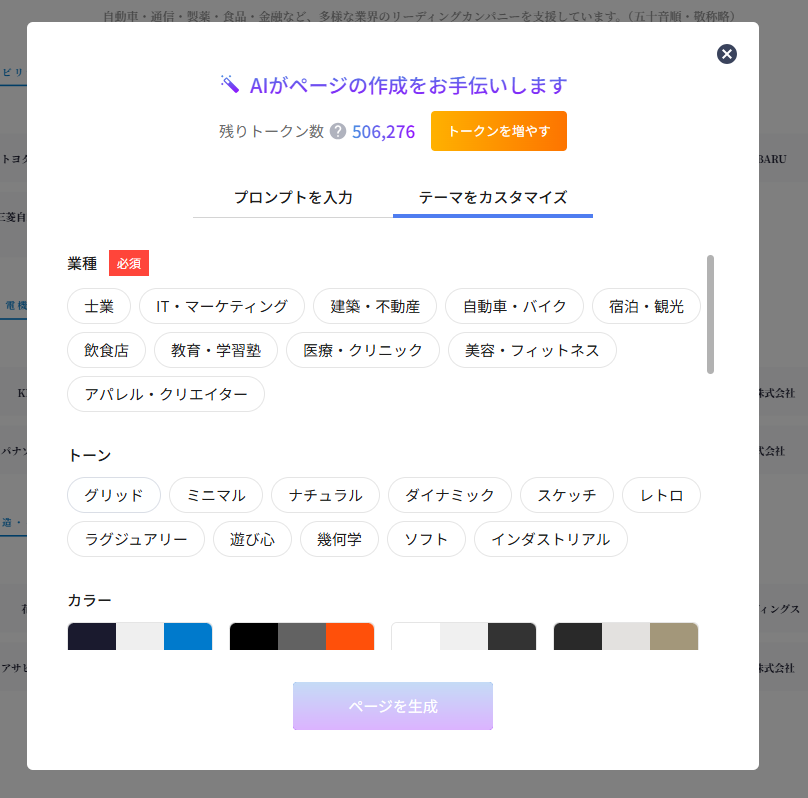Click the token count help icon
The width and height of the screenshot is (808, 798).
click(338, 131)
